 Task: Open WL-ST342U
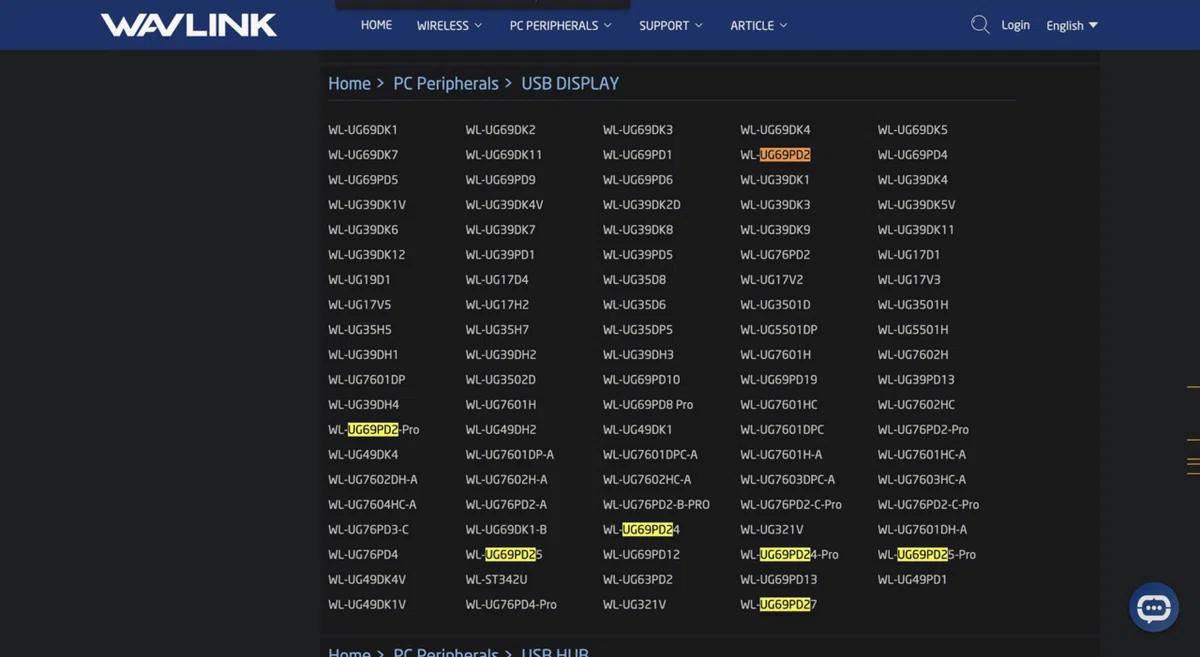[496, 580]
